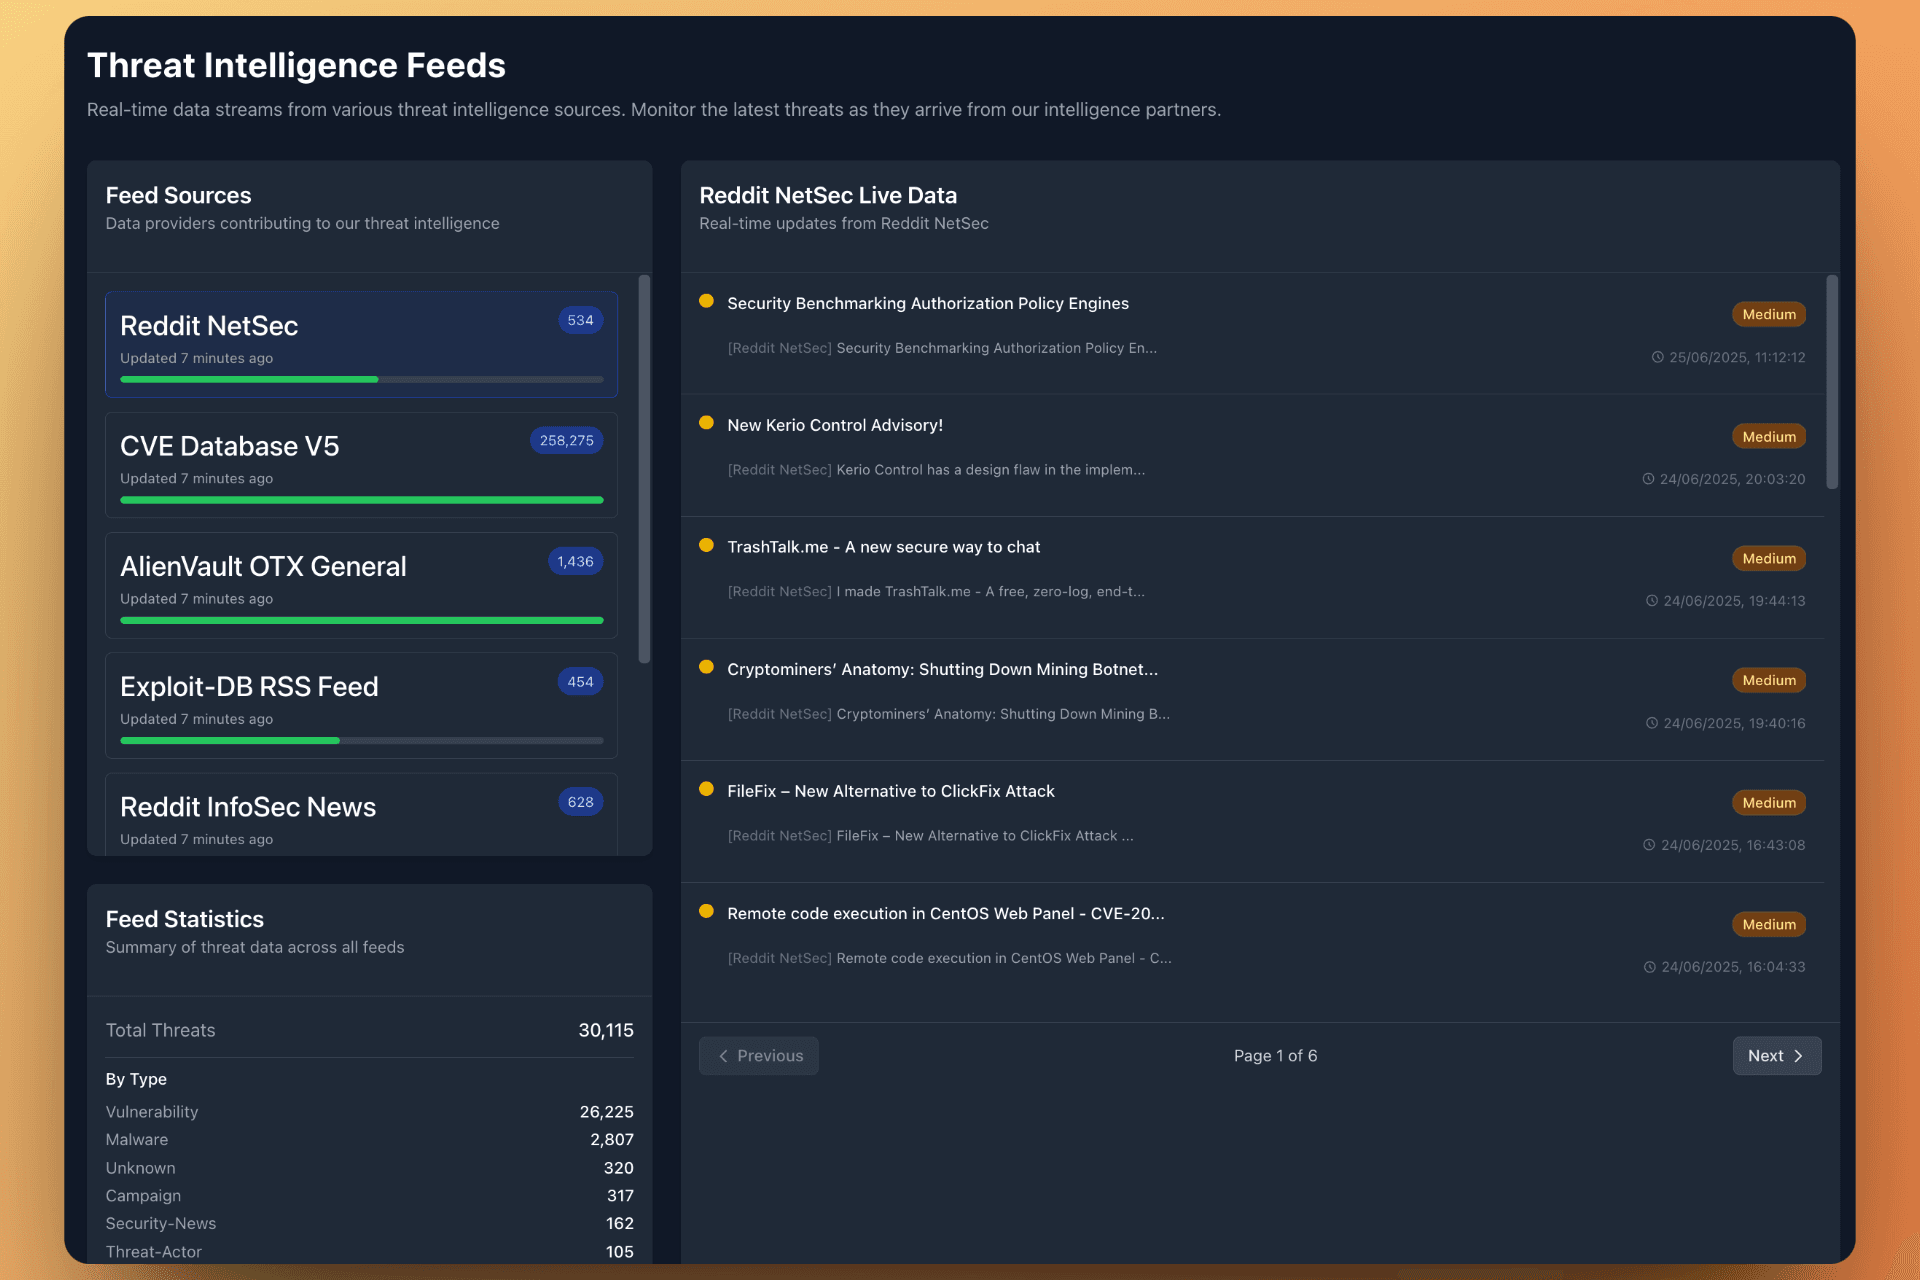Open the Security Benchmarking Authorization Policy Engines post
Image resolution: width=1920 pixels, height=1280 pixels.
[928, 303]
